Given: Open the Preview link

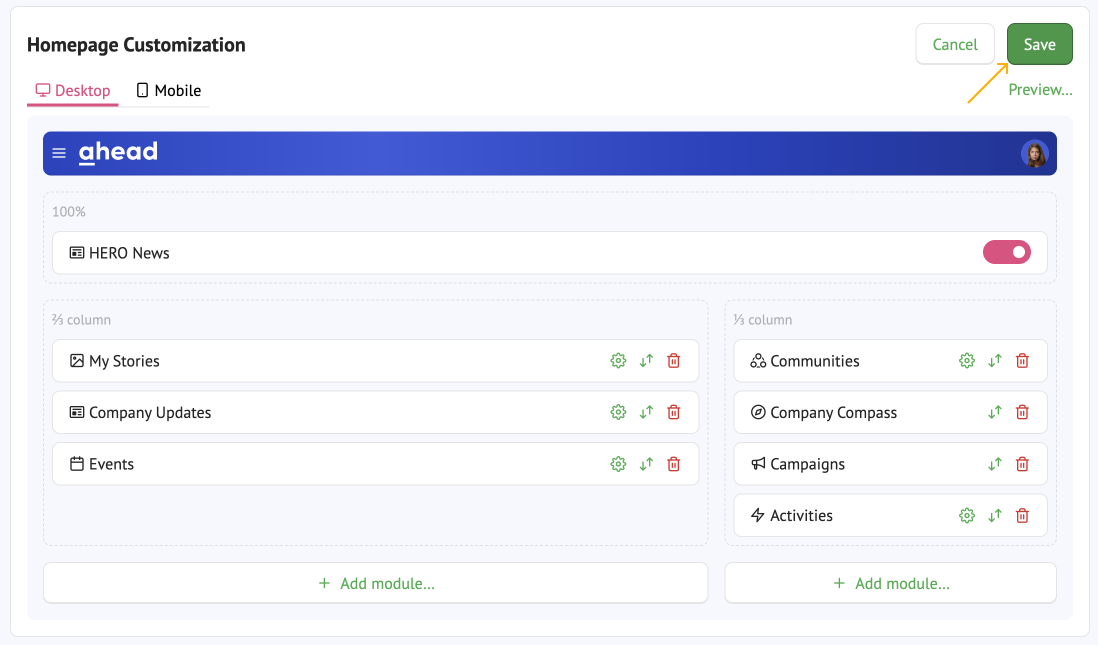Looking at the screenshot, I should [1040, 89].
